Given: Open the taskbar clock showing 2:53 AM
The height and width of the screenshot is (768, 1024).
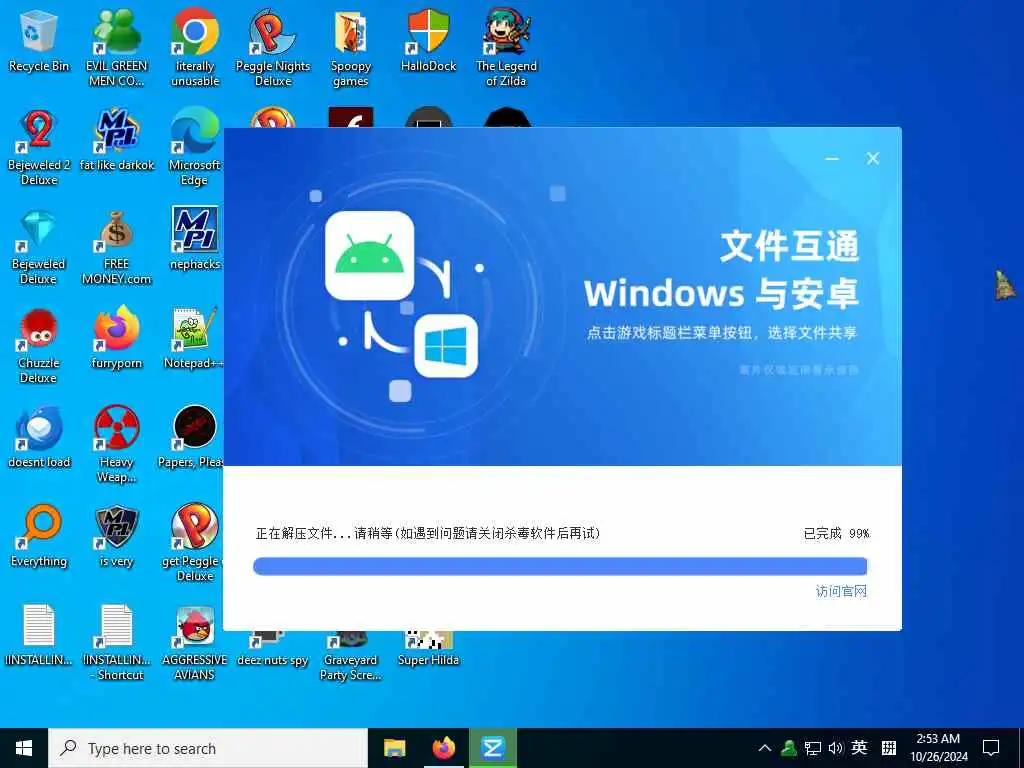Looking at the screenshot, I should coord(938,748).
